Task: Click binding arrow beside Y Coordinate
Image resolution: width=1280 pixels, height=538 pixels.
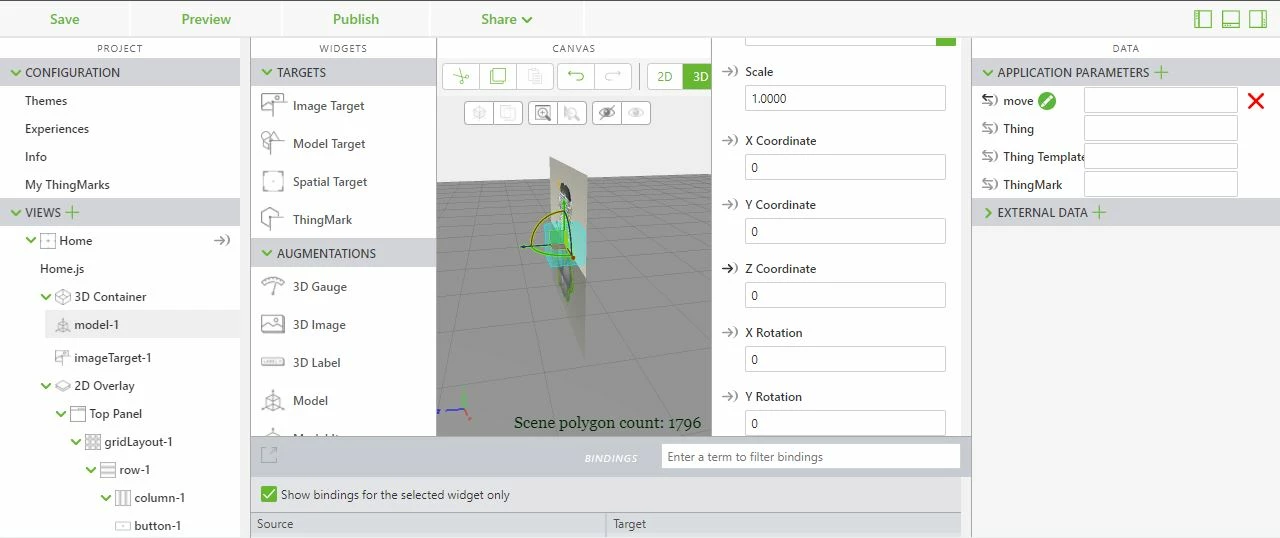Action: (729, 204)
